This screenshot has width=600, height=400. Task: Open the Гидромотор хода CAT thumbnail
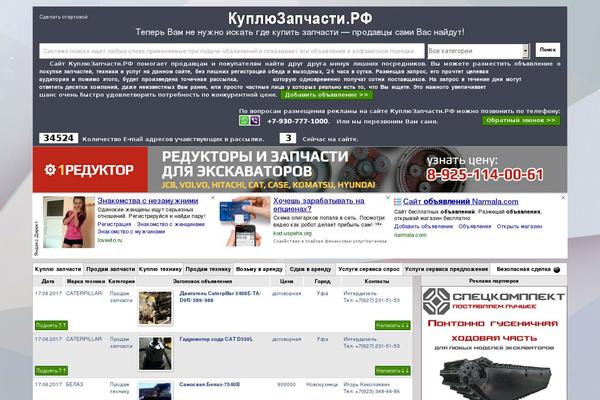click(155, 354)
